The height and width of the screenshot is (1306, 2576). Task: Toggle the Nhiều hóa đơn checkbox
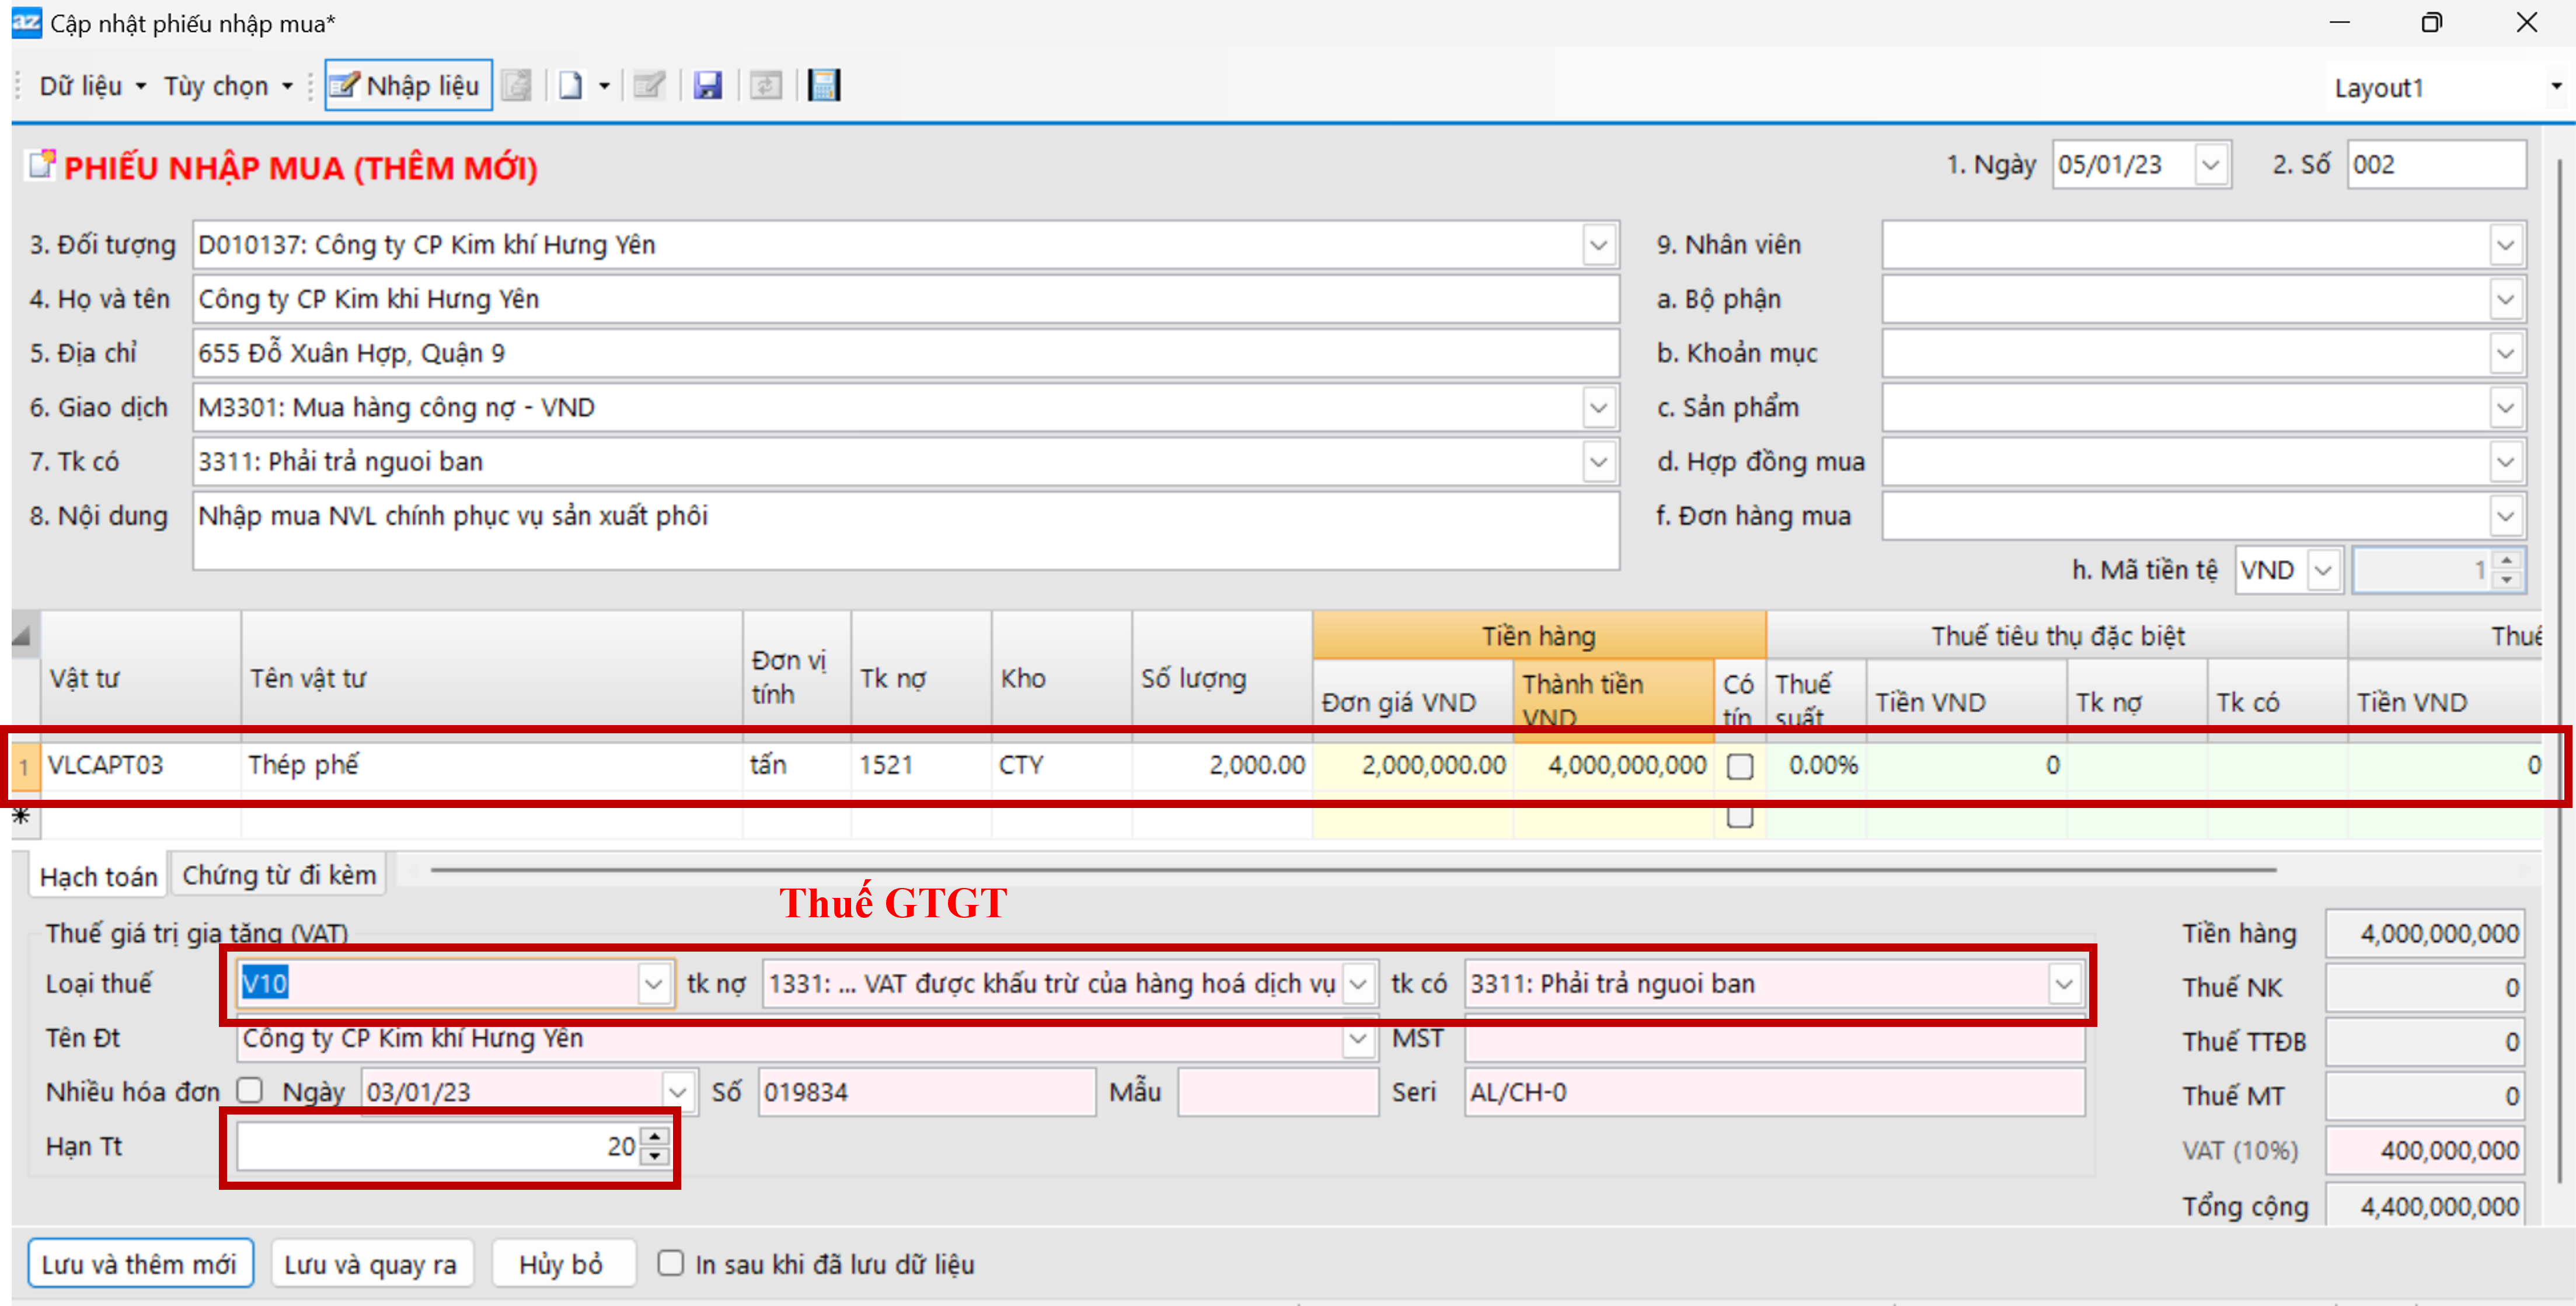tap(250, 1090)
